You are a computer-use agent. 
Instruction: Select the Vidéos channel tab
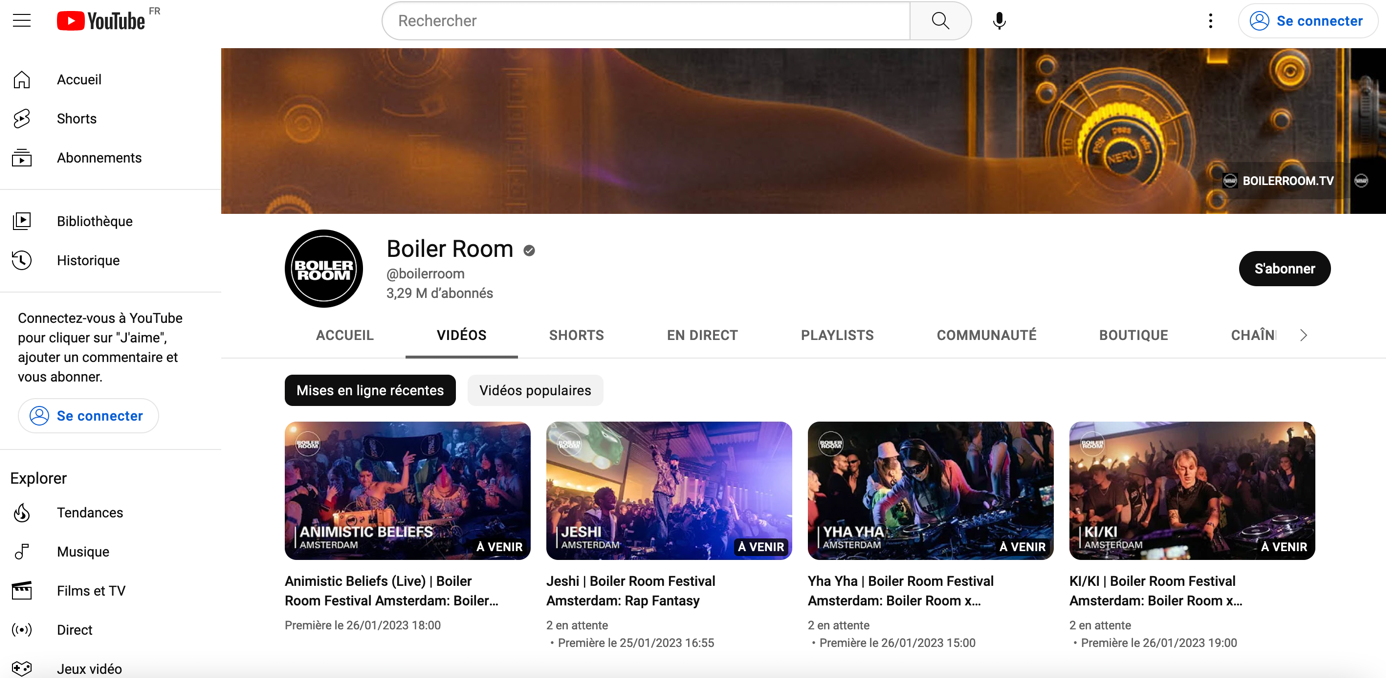[462, 335]
